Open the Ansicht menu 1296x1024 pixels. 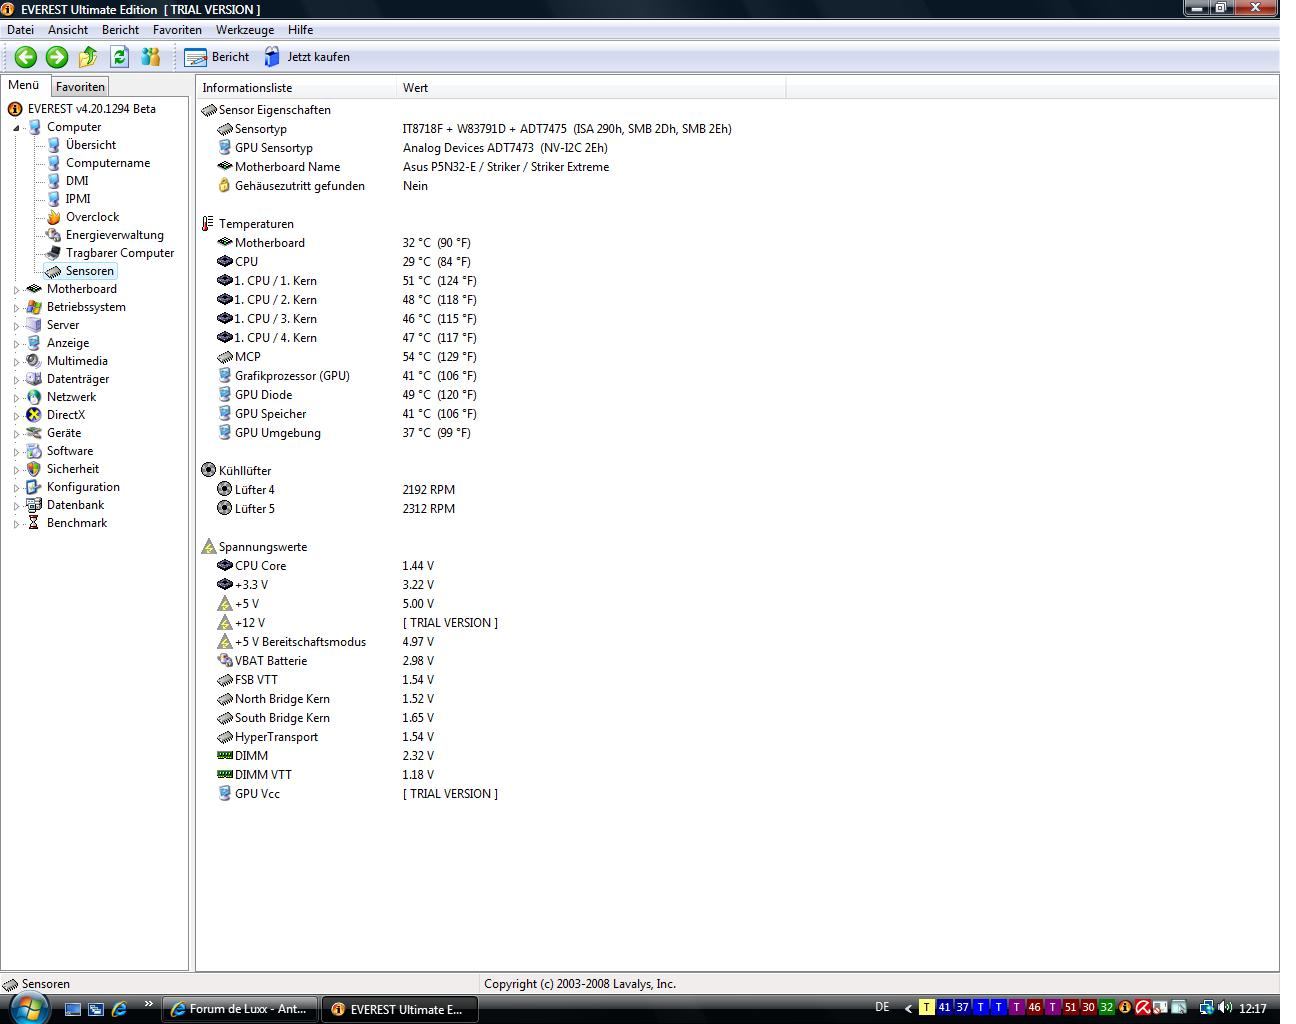[68, 30]
